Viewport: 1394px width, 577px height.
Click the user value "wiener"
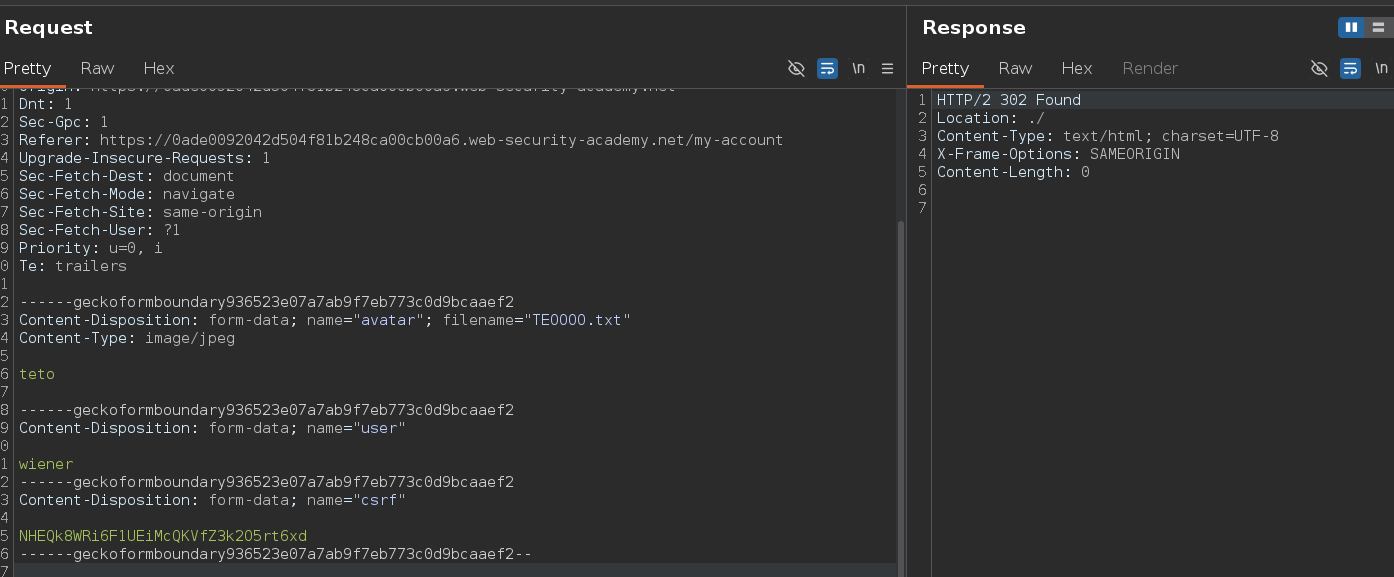click(46, 464)
